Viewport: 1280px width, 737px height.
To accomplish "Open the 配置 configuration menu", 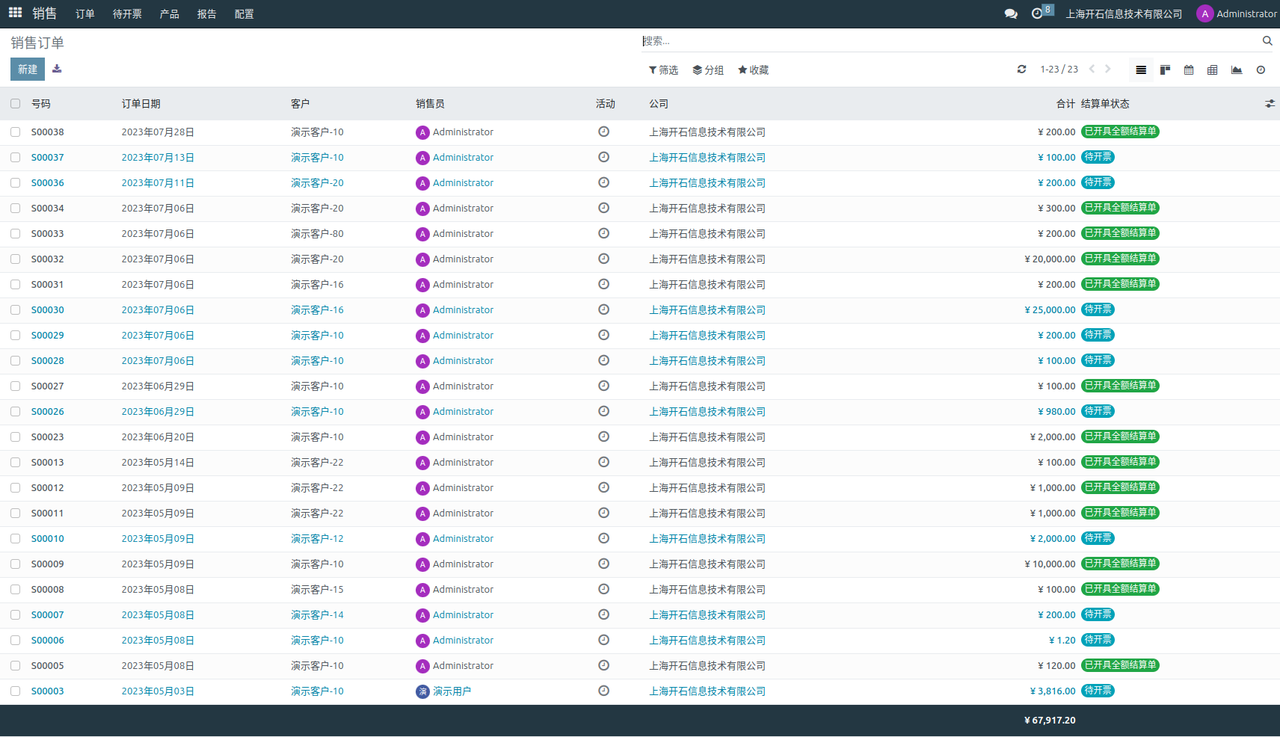I will click(244, 14).
